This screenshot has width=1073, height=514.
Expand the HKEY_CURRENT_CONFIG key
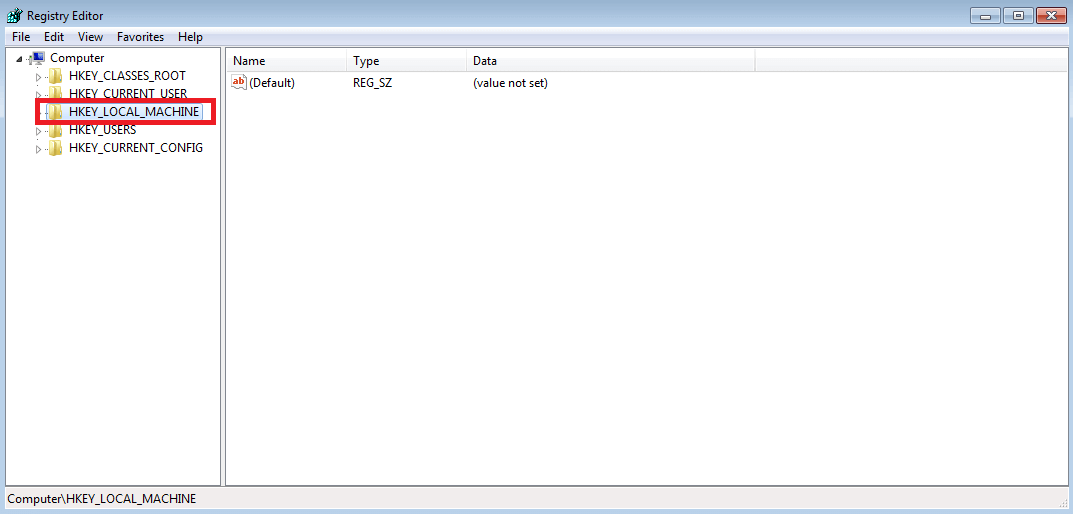pyautogui.click(x=38, y=149)
